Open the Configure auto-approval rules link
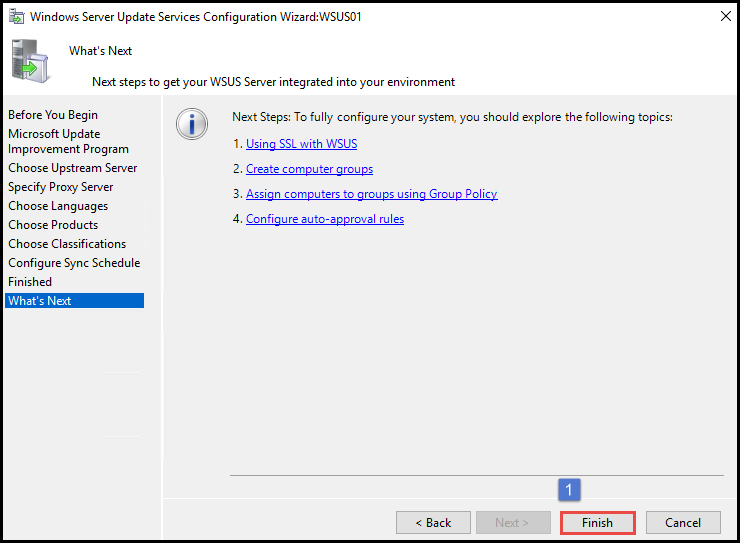The width and height of the screenshot is (740, 543). [324, 219]
